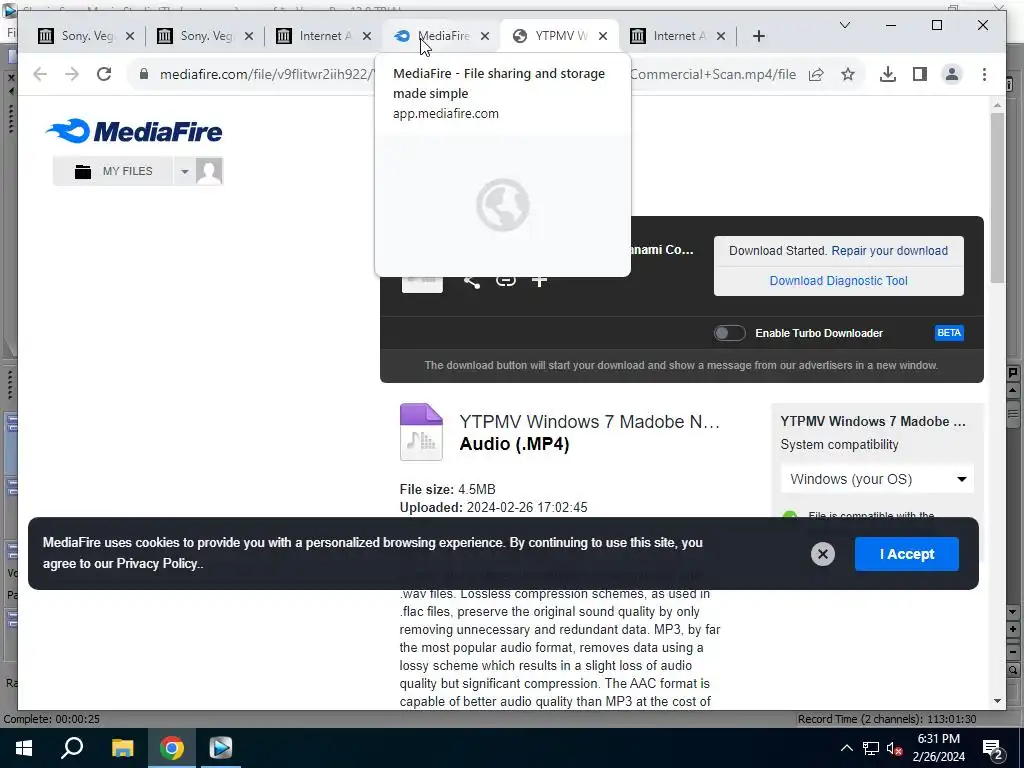Dismiss the cookie banner with X
Image resolution: width=1024 pixels, height=768 pixels.
click(x=823, y=554)
